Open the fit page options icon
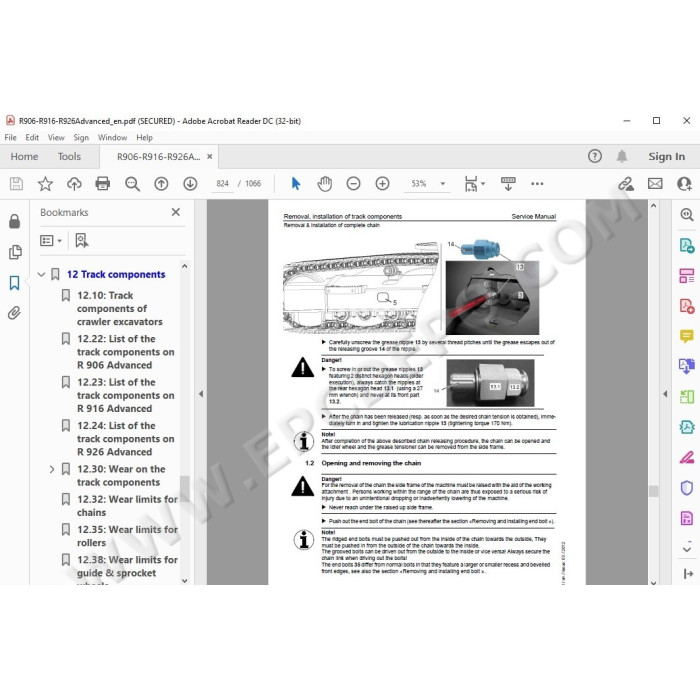Image resolution: width=700 pixels, height=700 pixels. 474,183
